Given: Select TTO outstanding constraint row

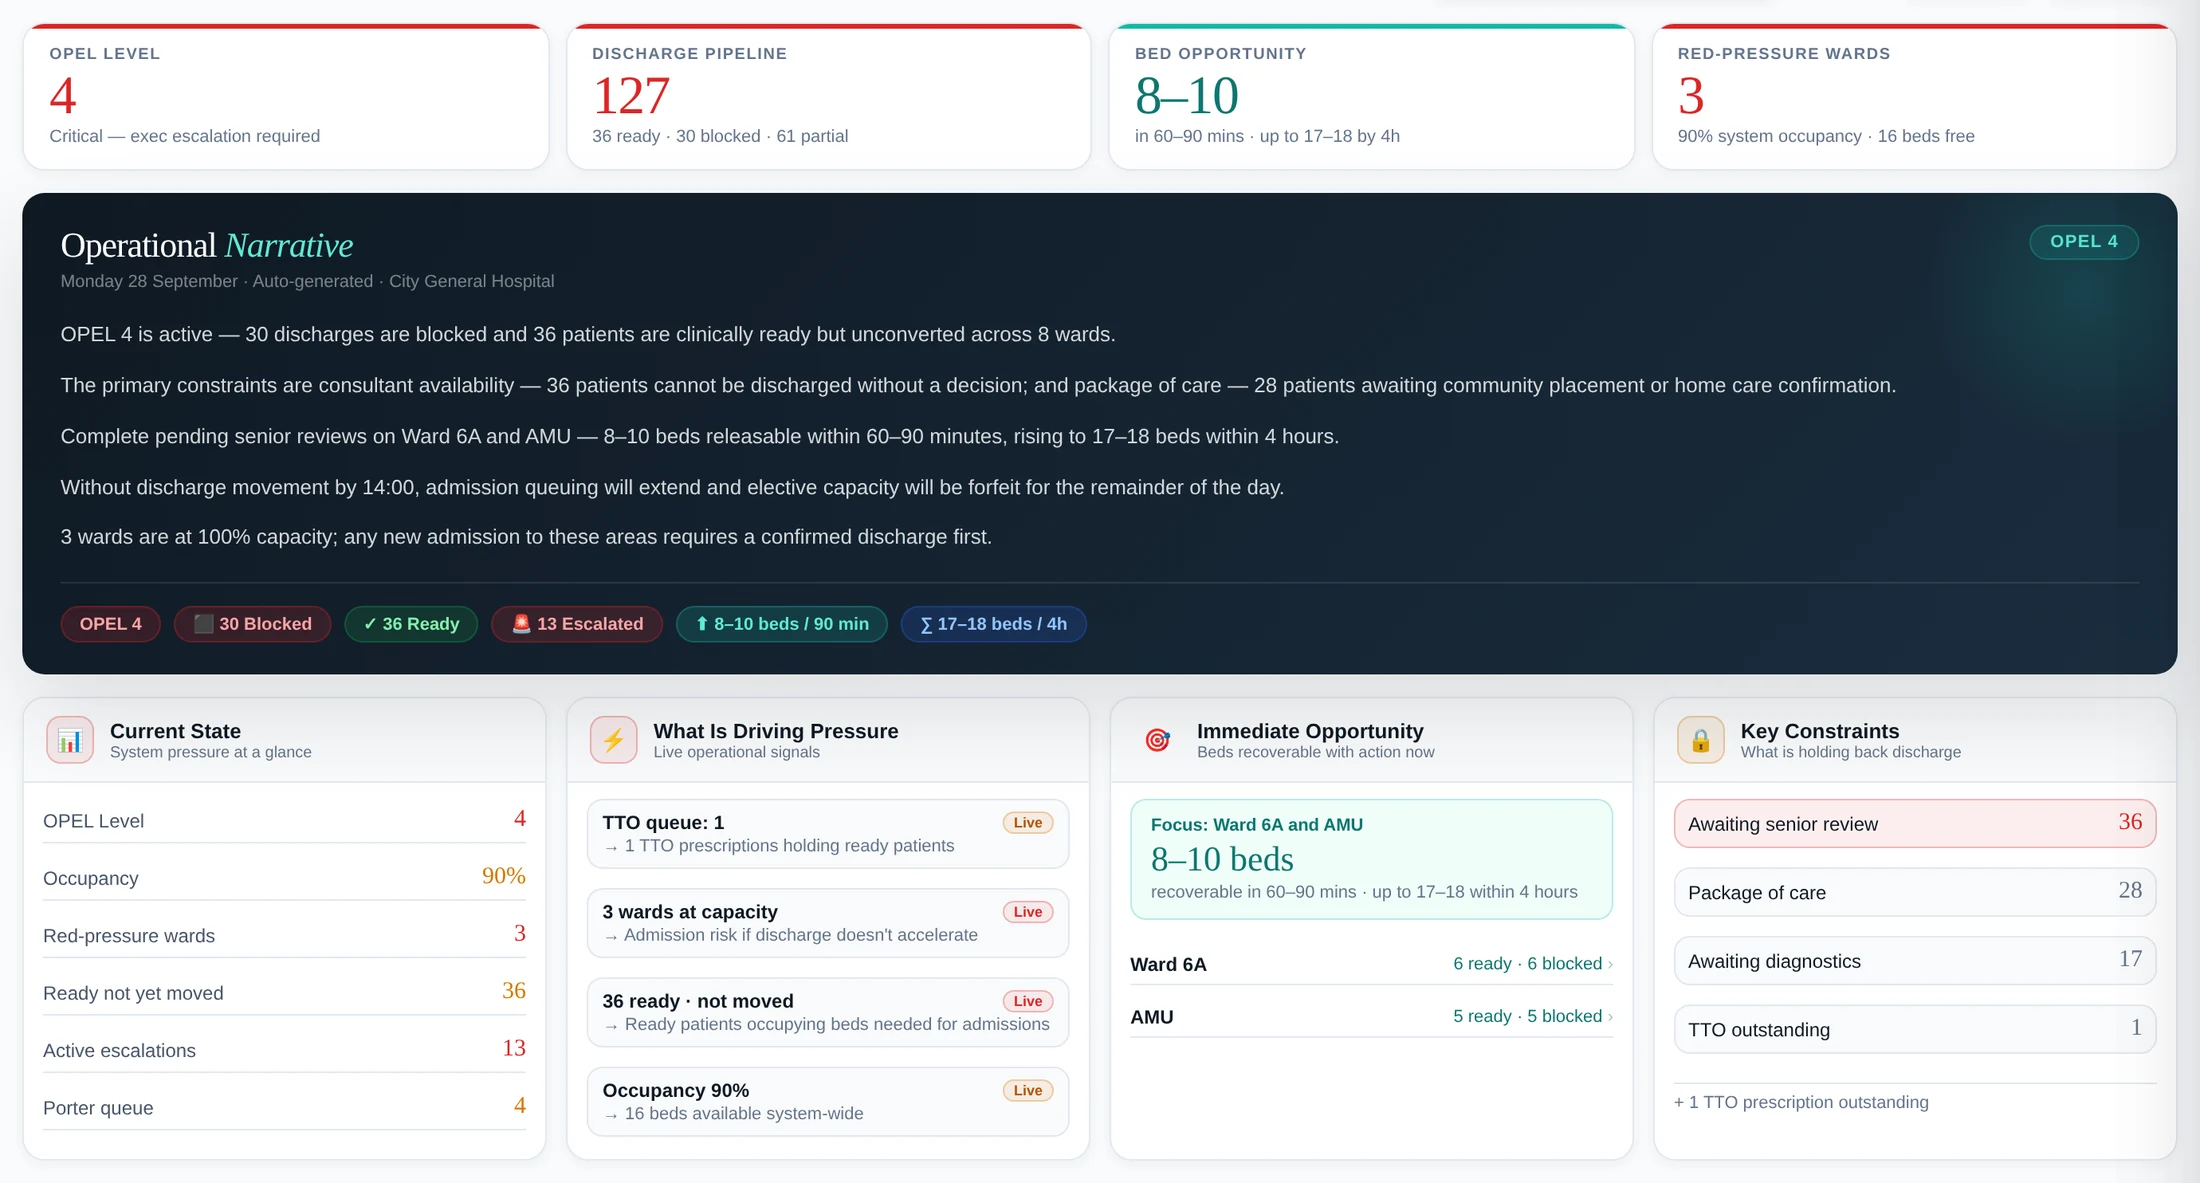Looking at the screenshot, I should tap(1915, 1029).
